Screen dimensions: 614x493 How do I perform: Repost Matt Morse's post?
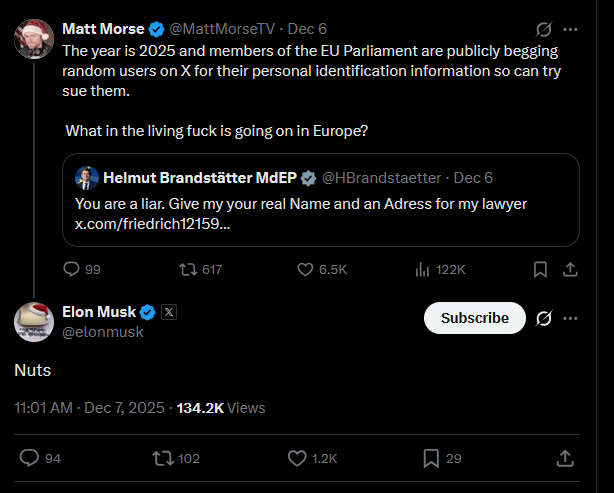click(x=187, y=269)
